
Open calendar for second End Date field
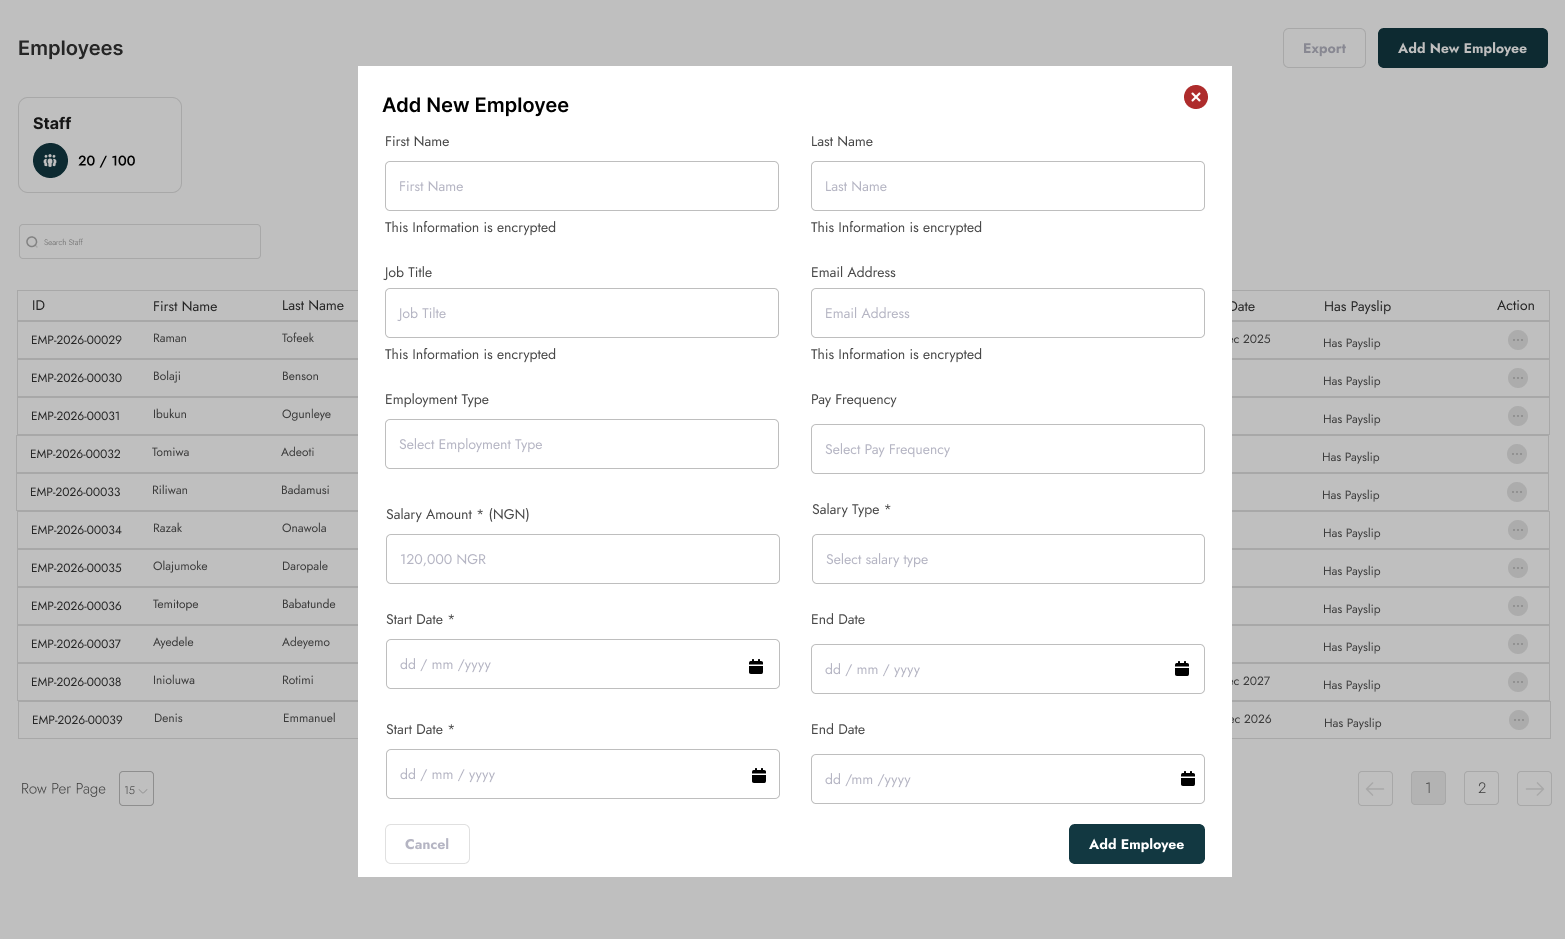1188,779
